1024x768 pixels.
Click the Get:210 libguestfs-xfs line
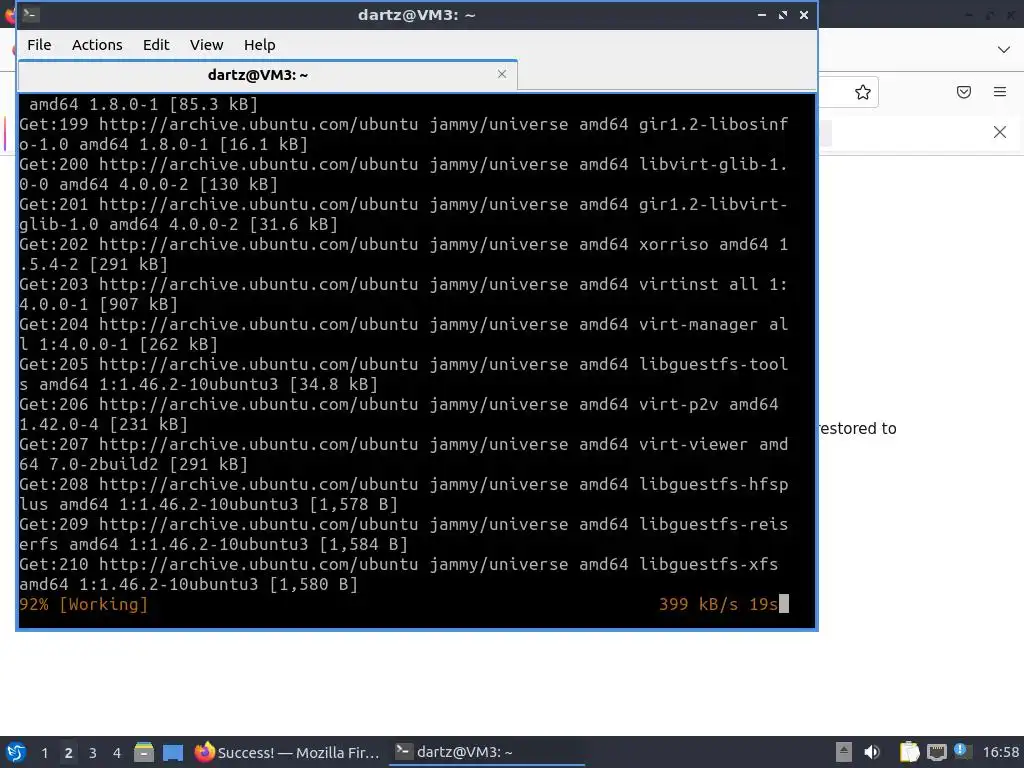pos(399,574)
